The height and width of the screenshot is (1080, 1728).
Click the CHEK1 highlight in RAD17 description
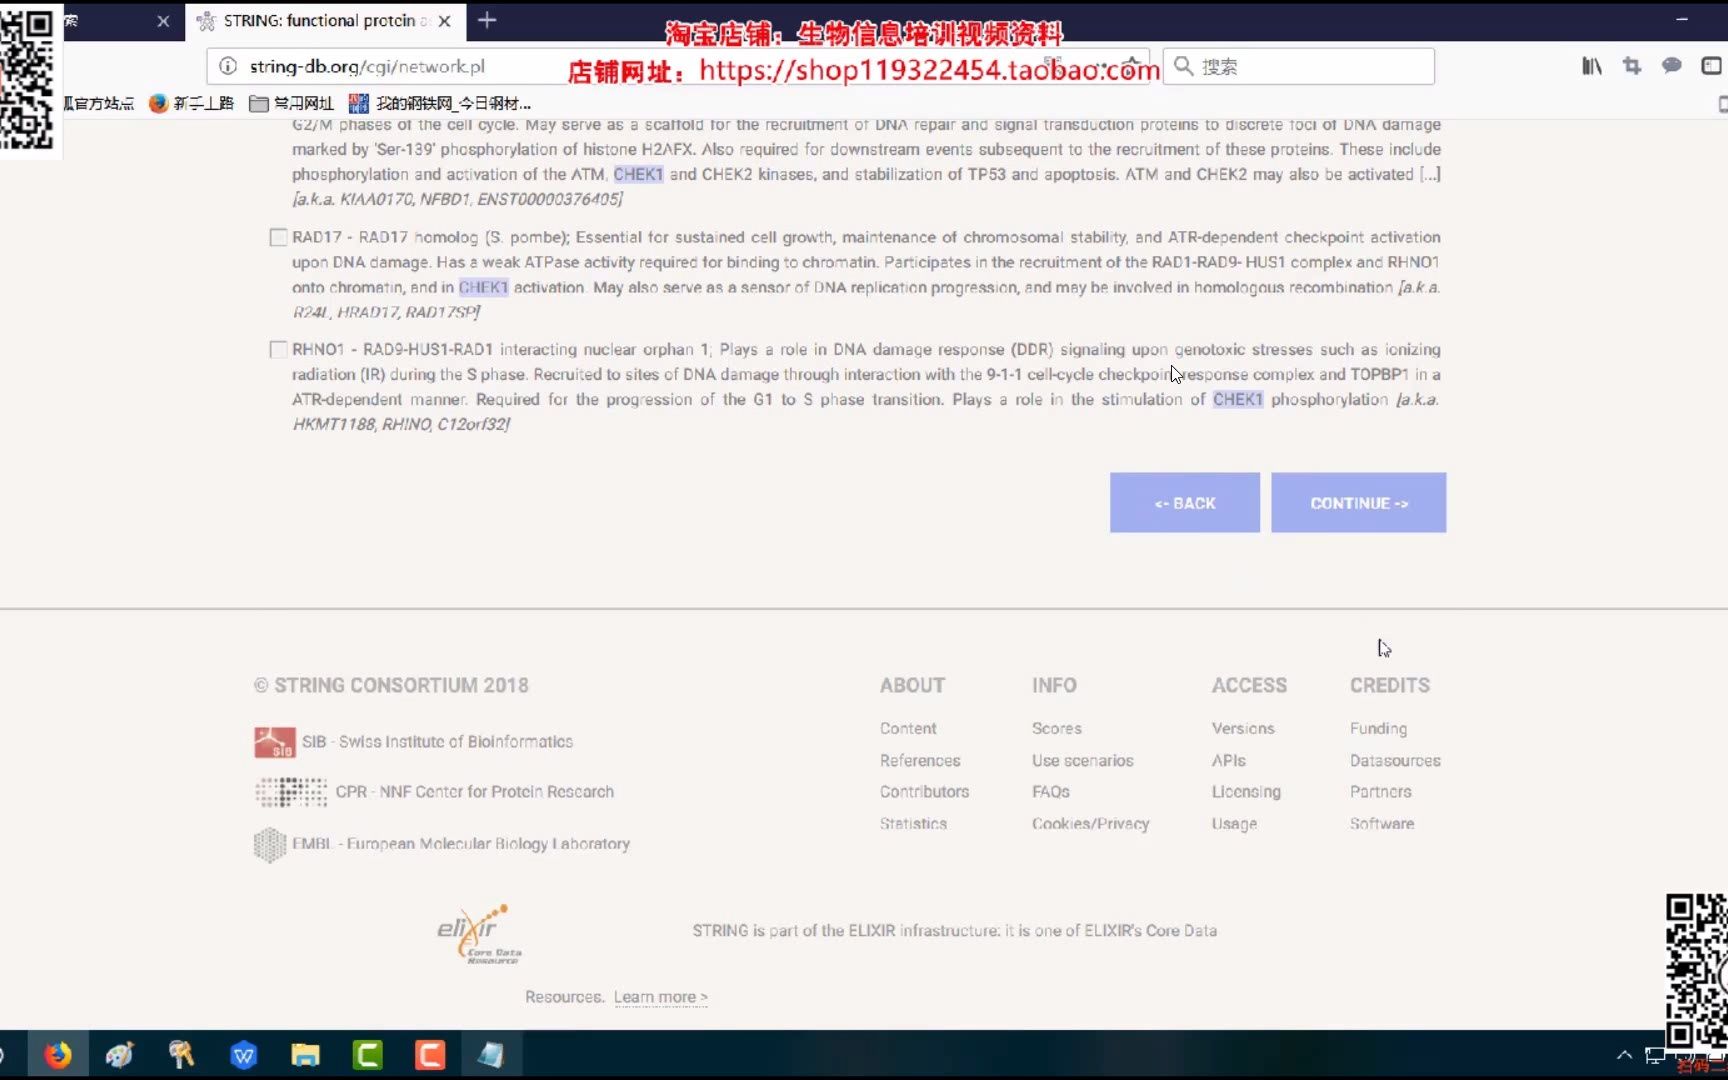click(484, 288)
